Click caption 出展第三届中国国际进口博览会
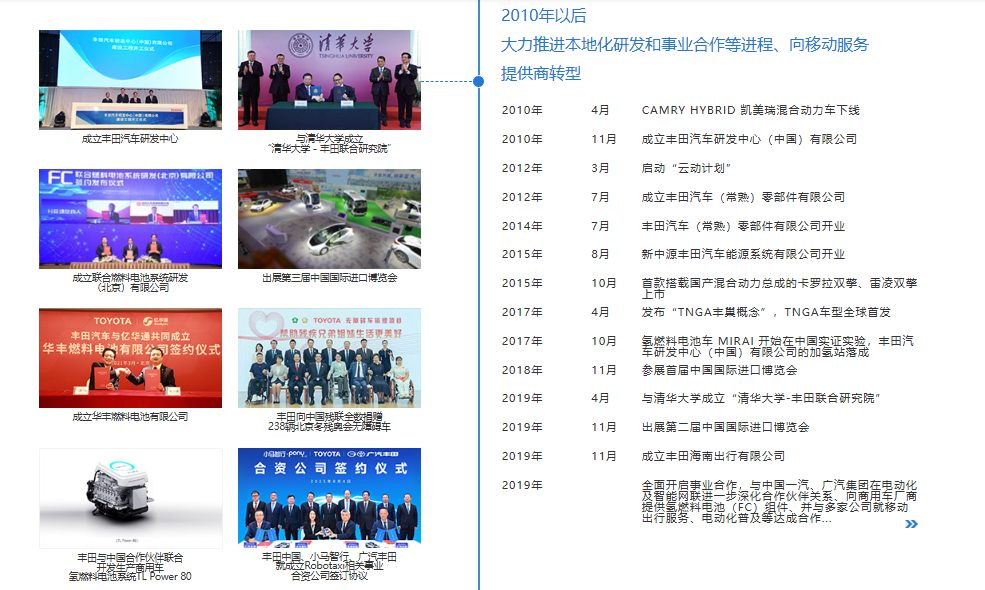This screenshot has width=985, height=590. click(329, 278)
